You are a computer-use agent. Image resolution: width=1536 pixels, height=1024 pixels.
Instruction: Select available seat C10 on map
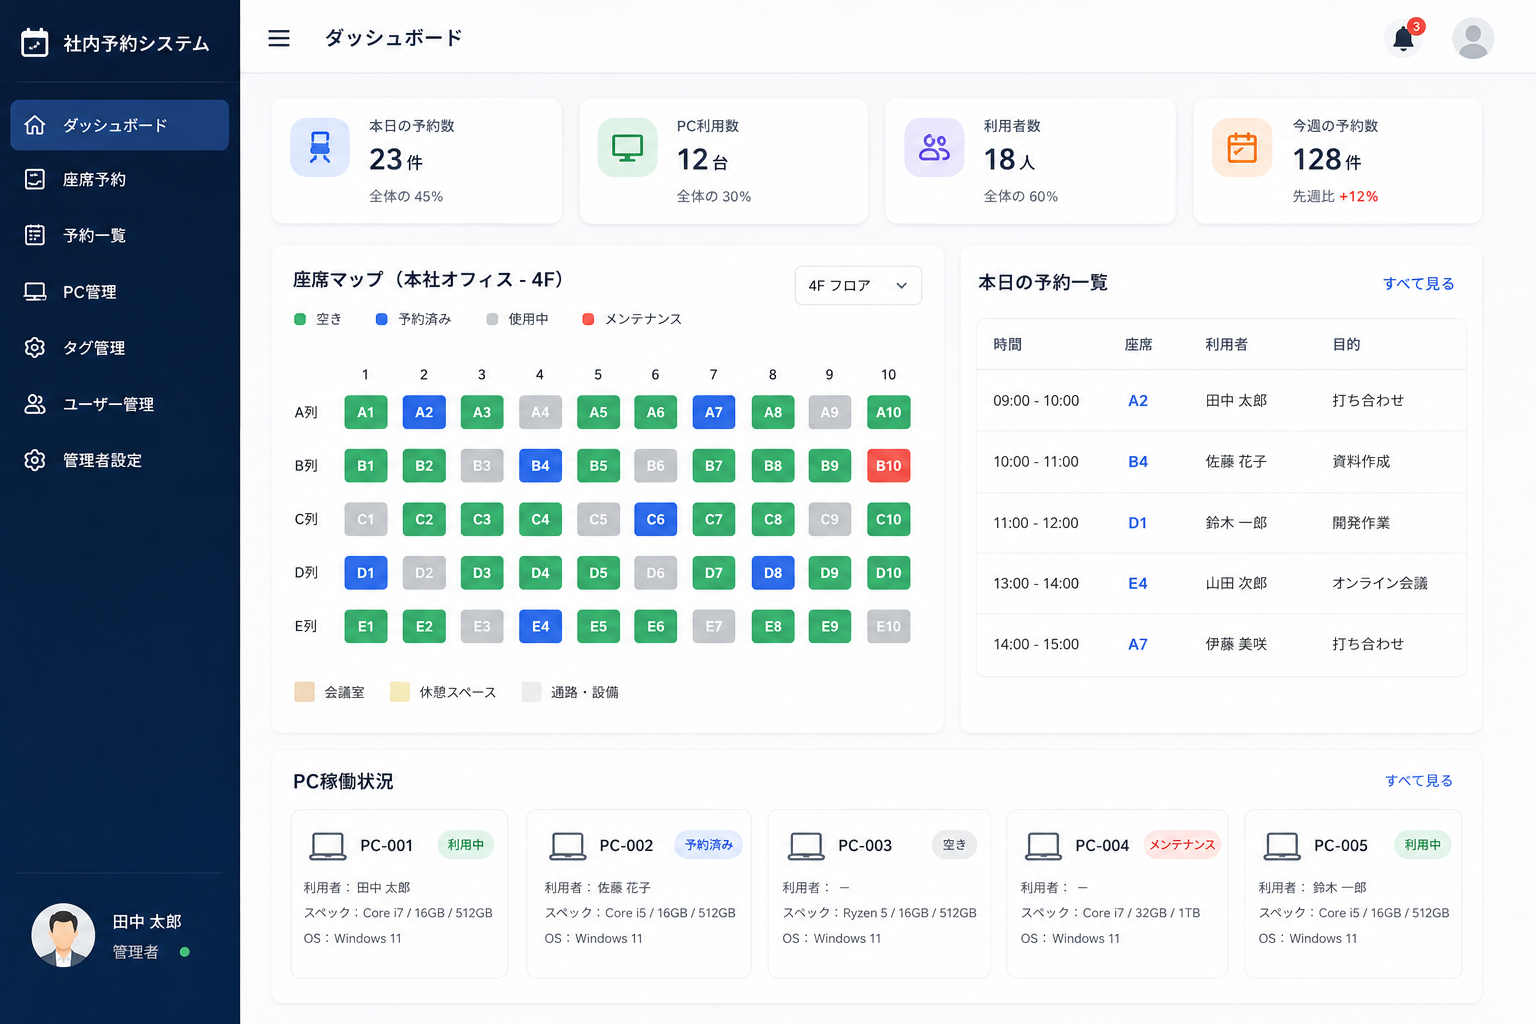pos(889,519)
